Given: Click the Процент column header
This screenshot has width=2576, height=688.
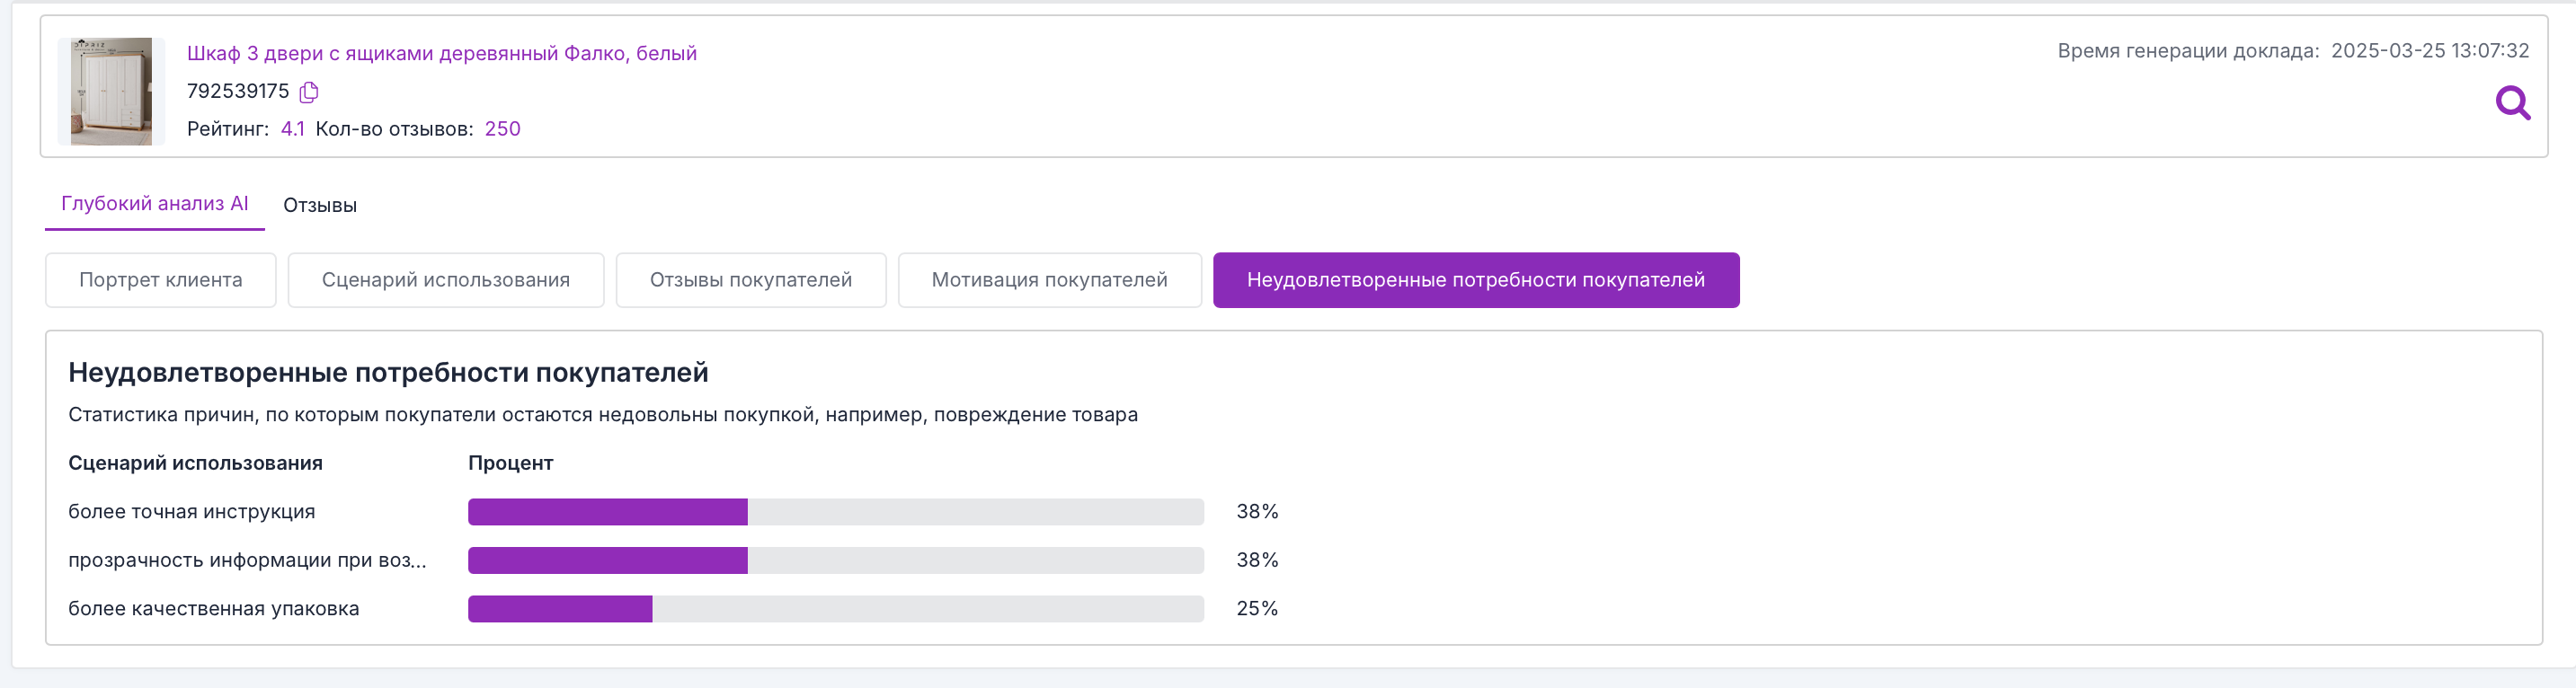Looking at the screenshot, I should click(511, 463).
